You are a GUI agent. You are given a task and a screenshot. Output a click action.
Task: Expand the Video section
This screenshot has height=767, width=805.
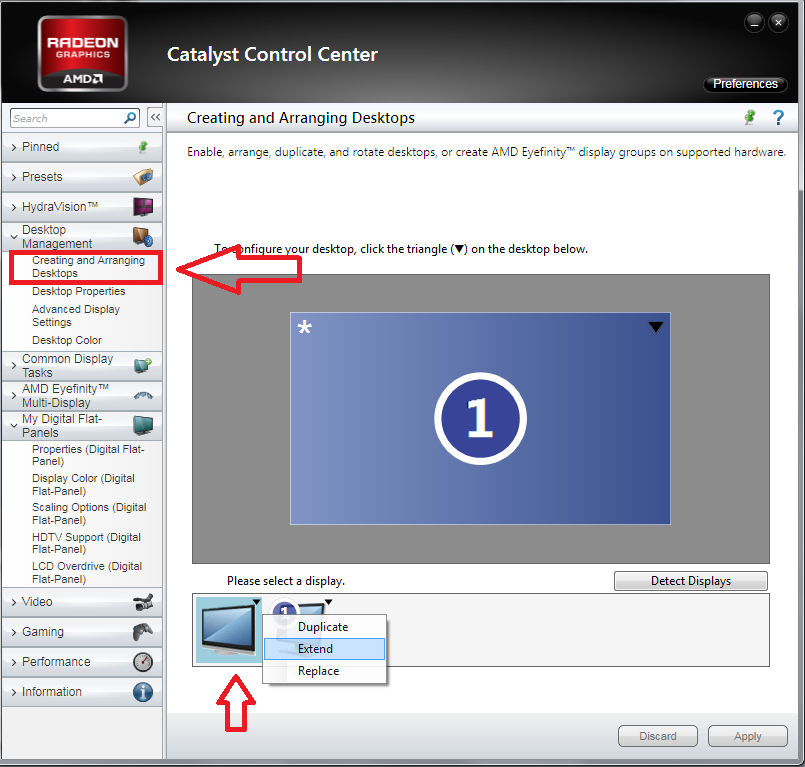tap(14, 602)
